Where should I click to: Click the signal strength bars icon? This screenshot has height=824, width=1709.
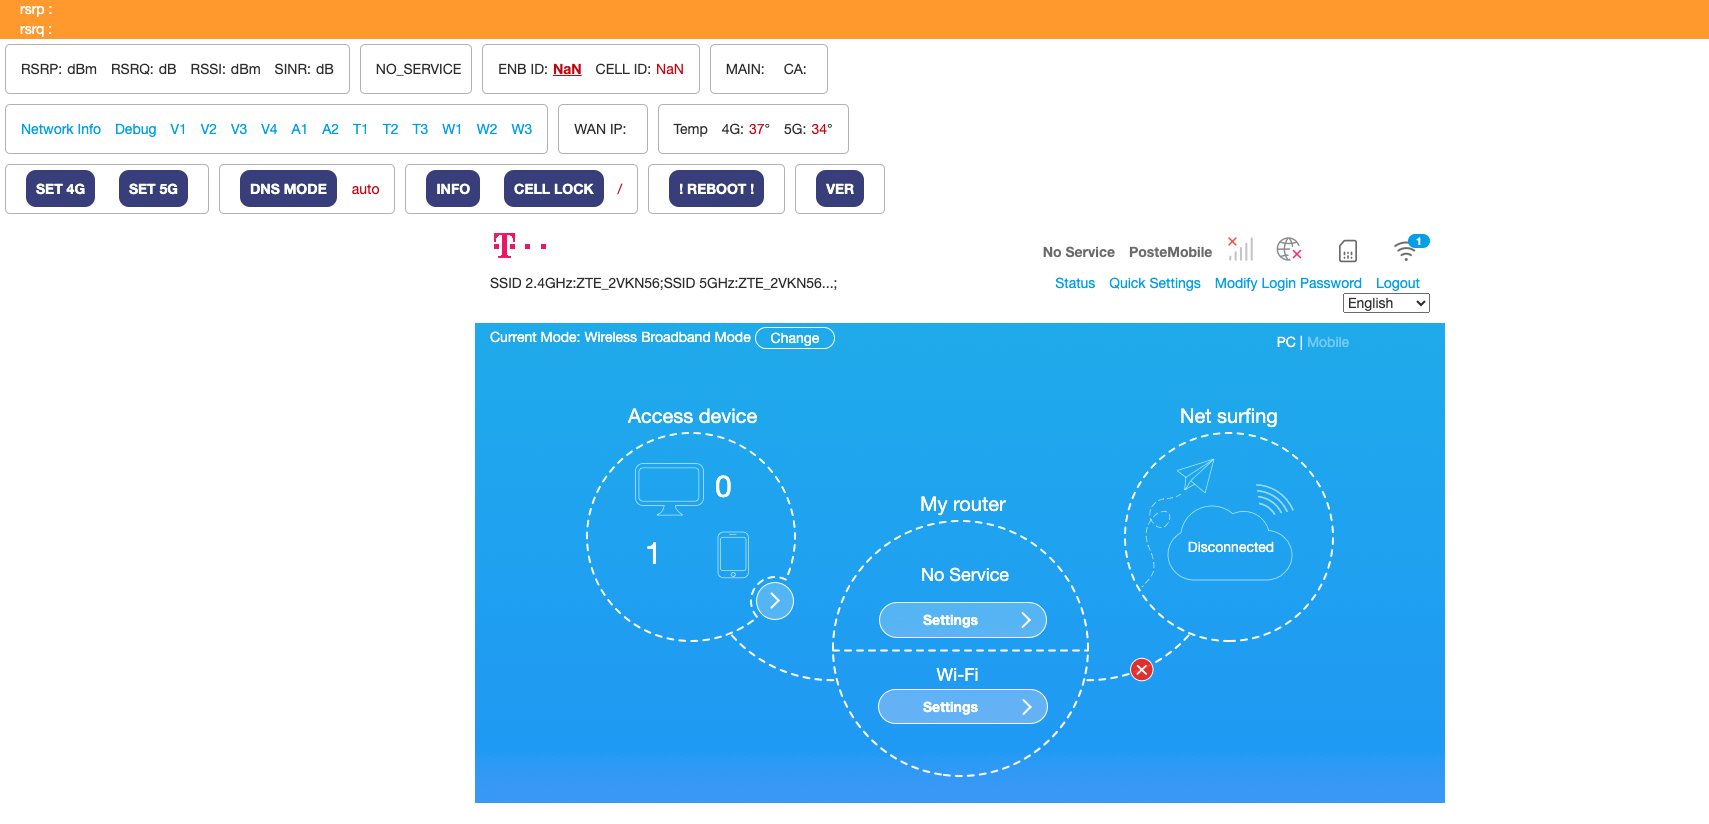(x=1241, y=249)
